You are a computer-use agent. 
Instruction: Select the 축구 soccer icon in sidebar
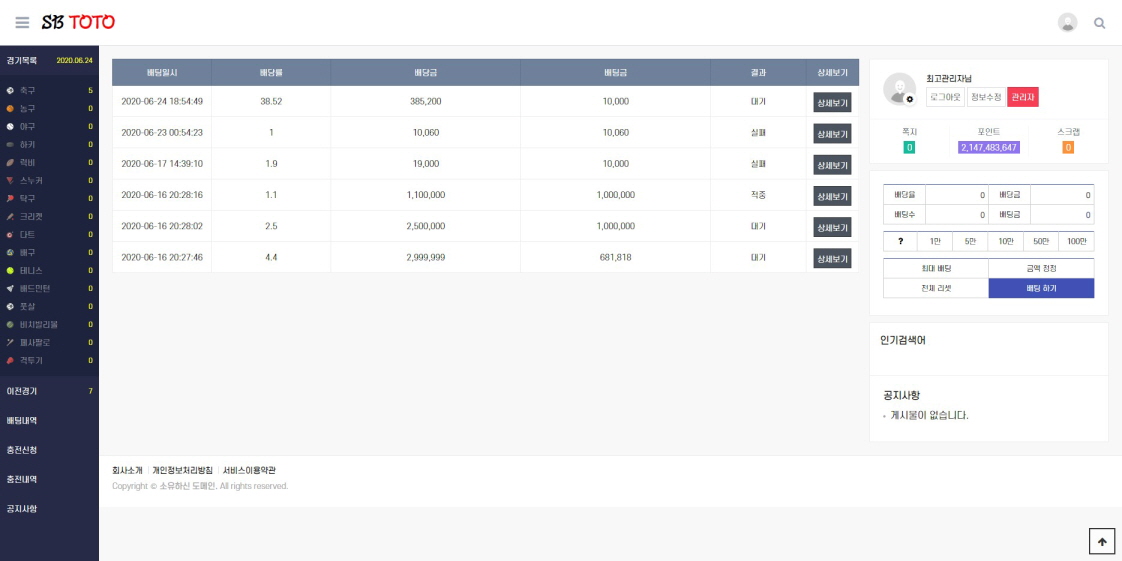[10, 91]
